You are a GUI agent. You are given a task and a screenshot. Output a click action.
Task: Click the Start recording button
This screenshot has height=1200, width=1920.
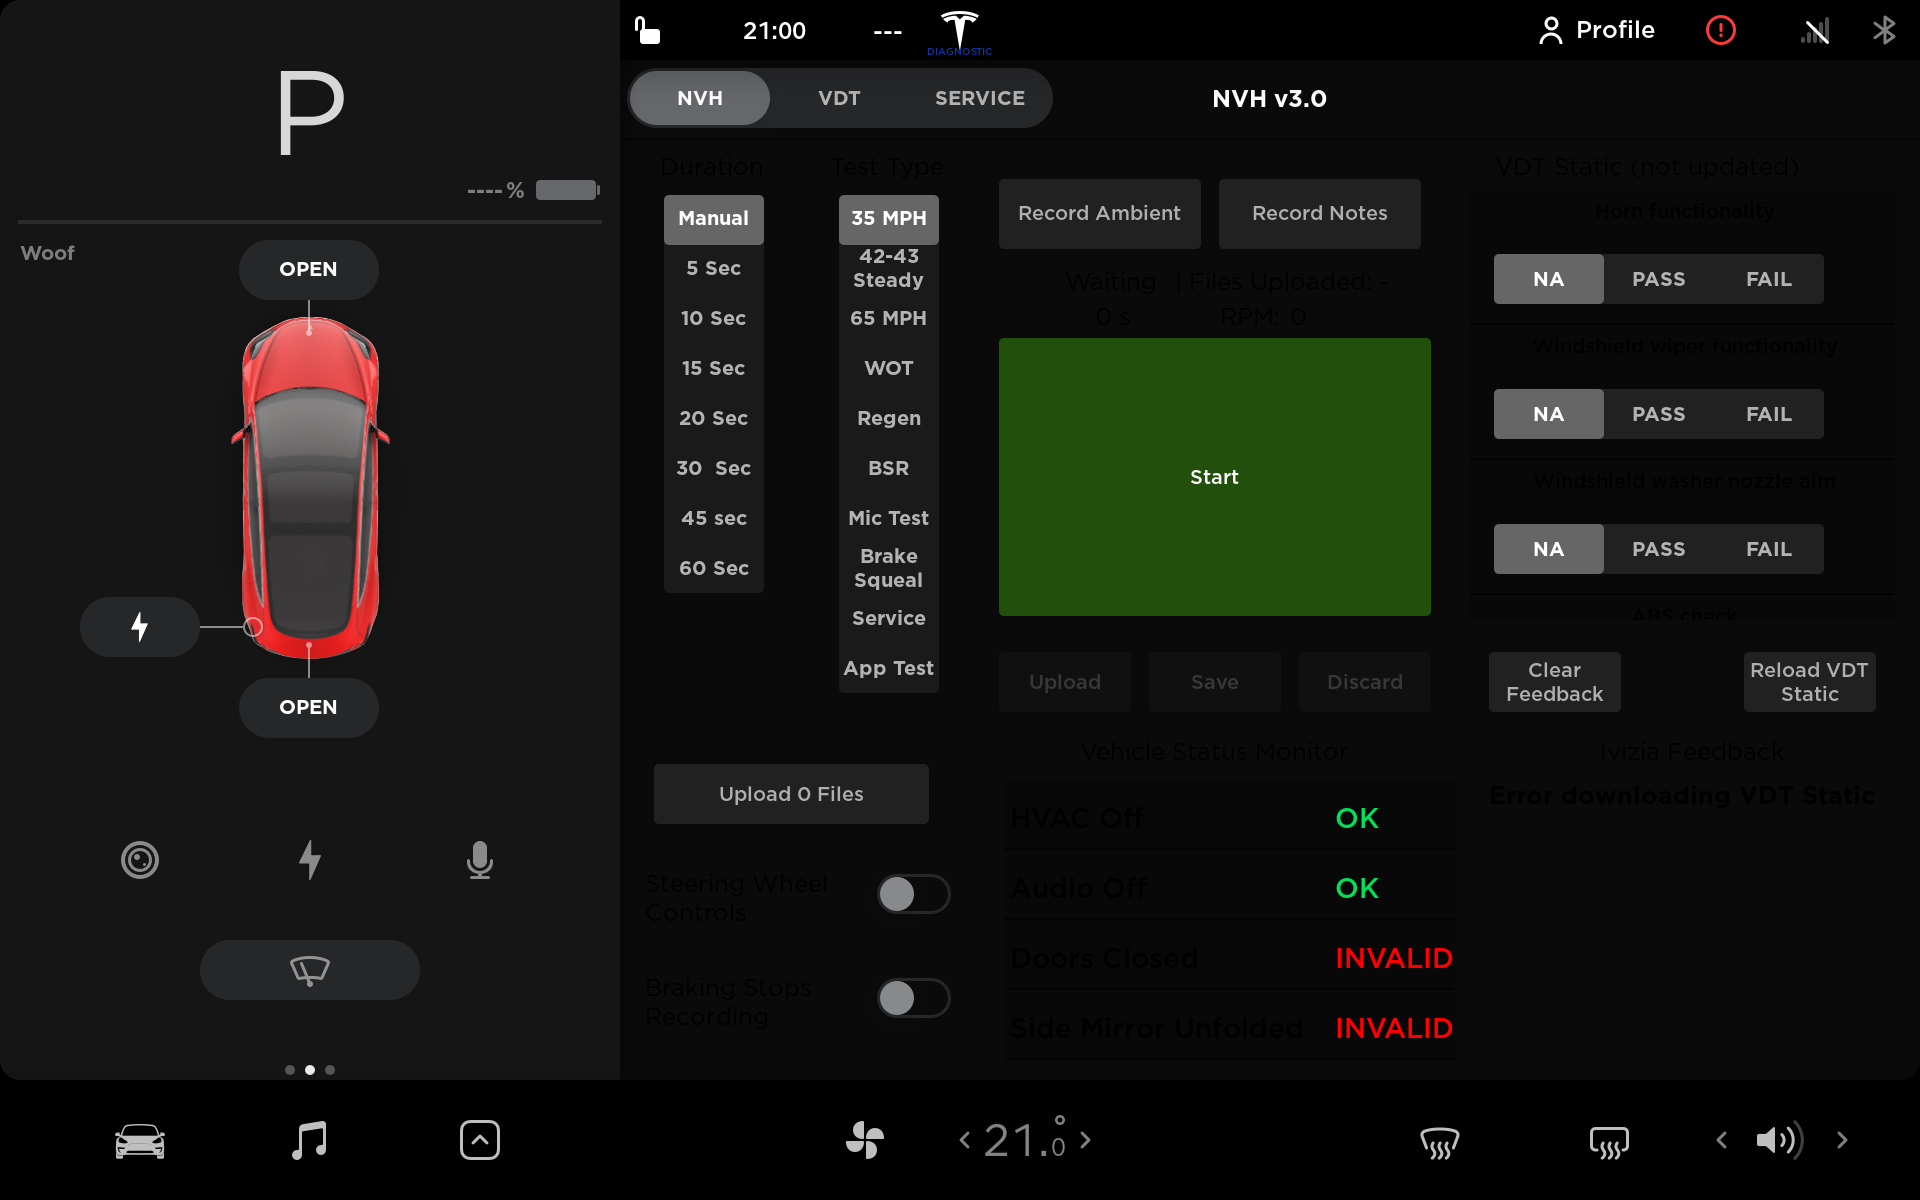click(x=1214, y=476)
